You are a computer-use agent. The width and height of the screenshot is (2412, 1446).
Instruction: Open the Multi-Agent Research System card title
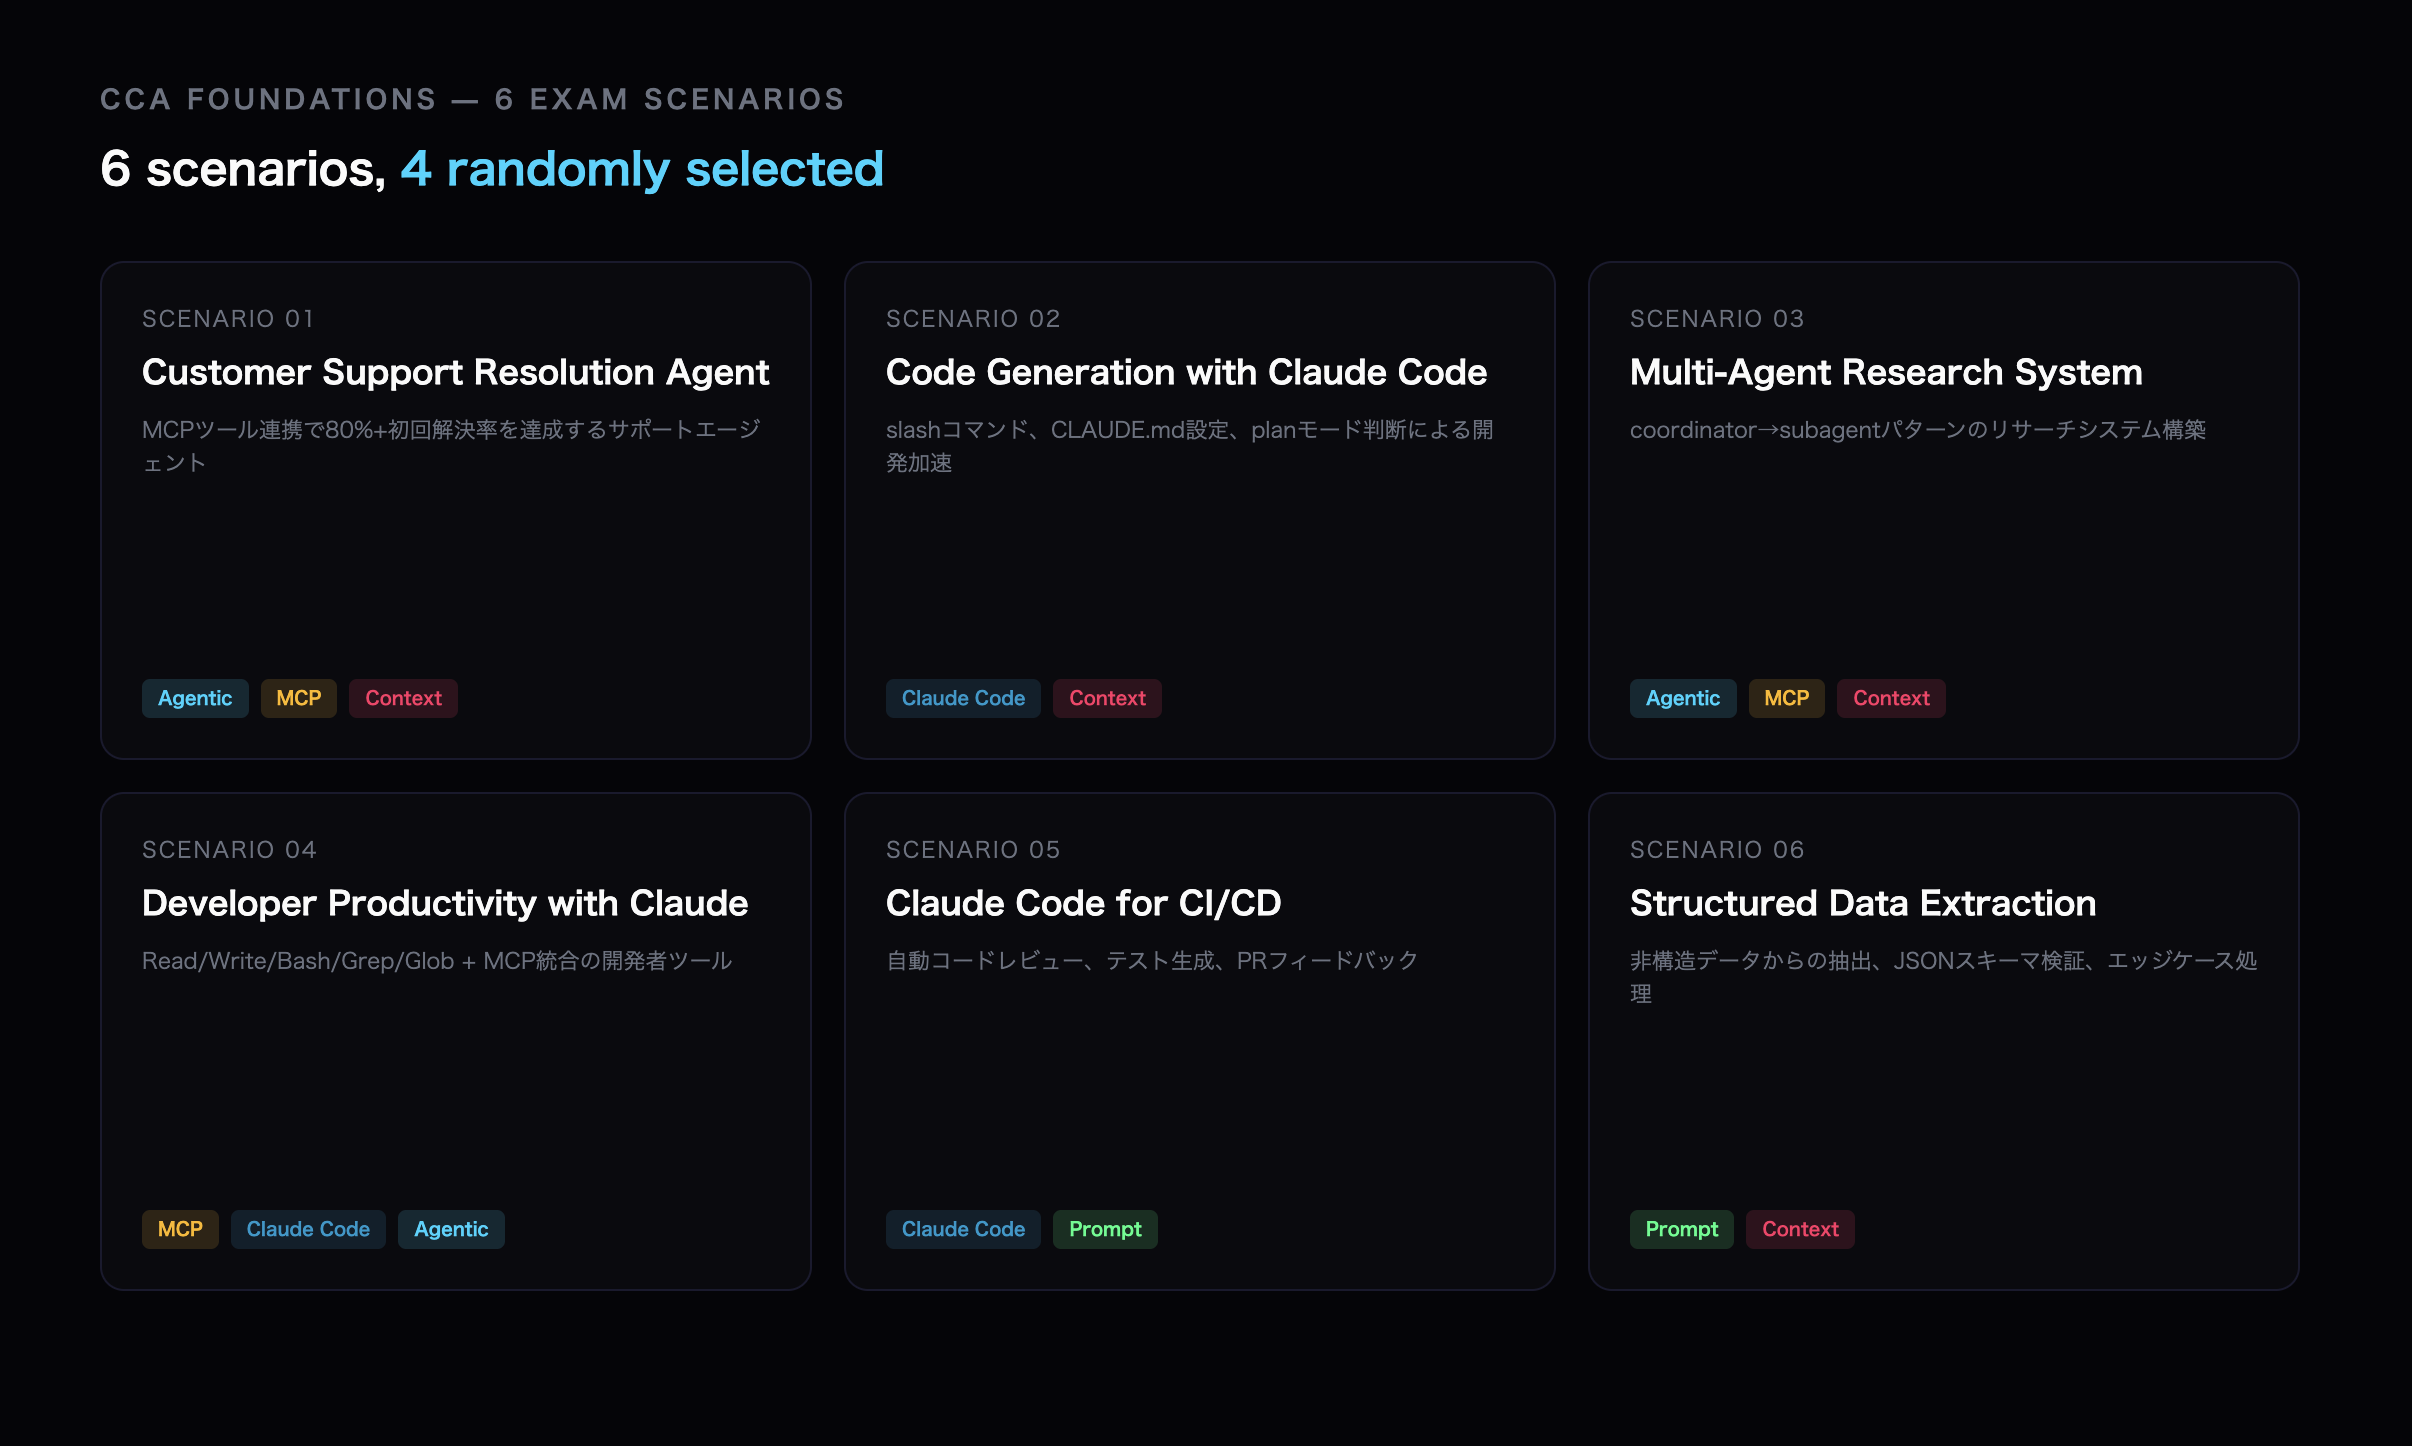[x=1886, y=372]
